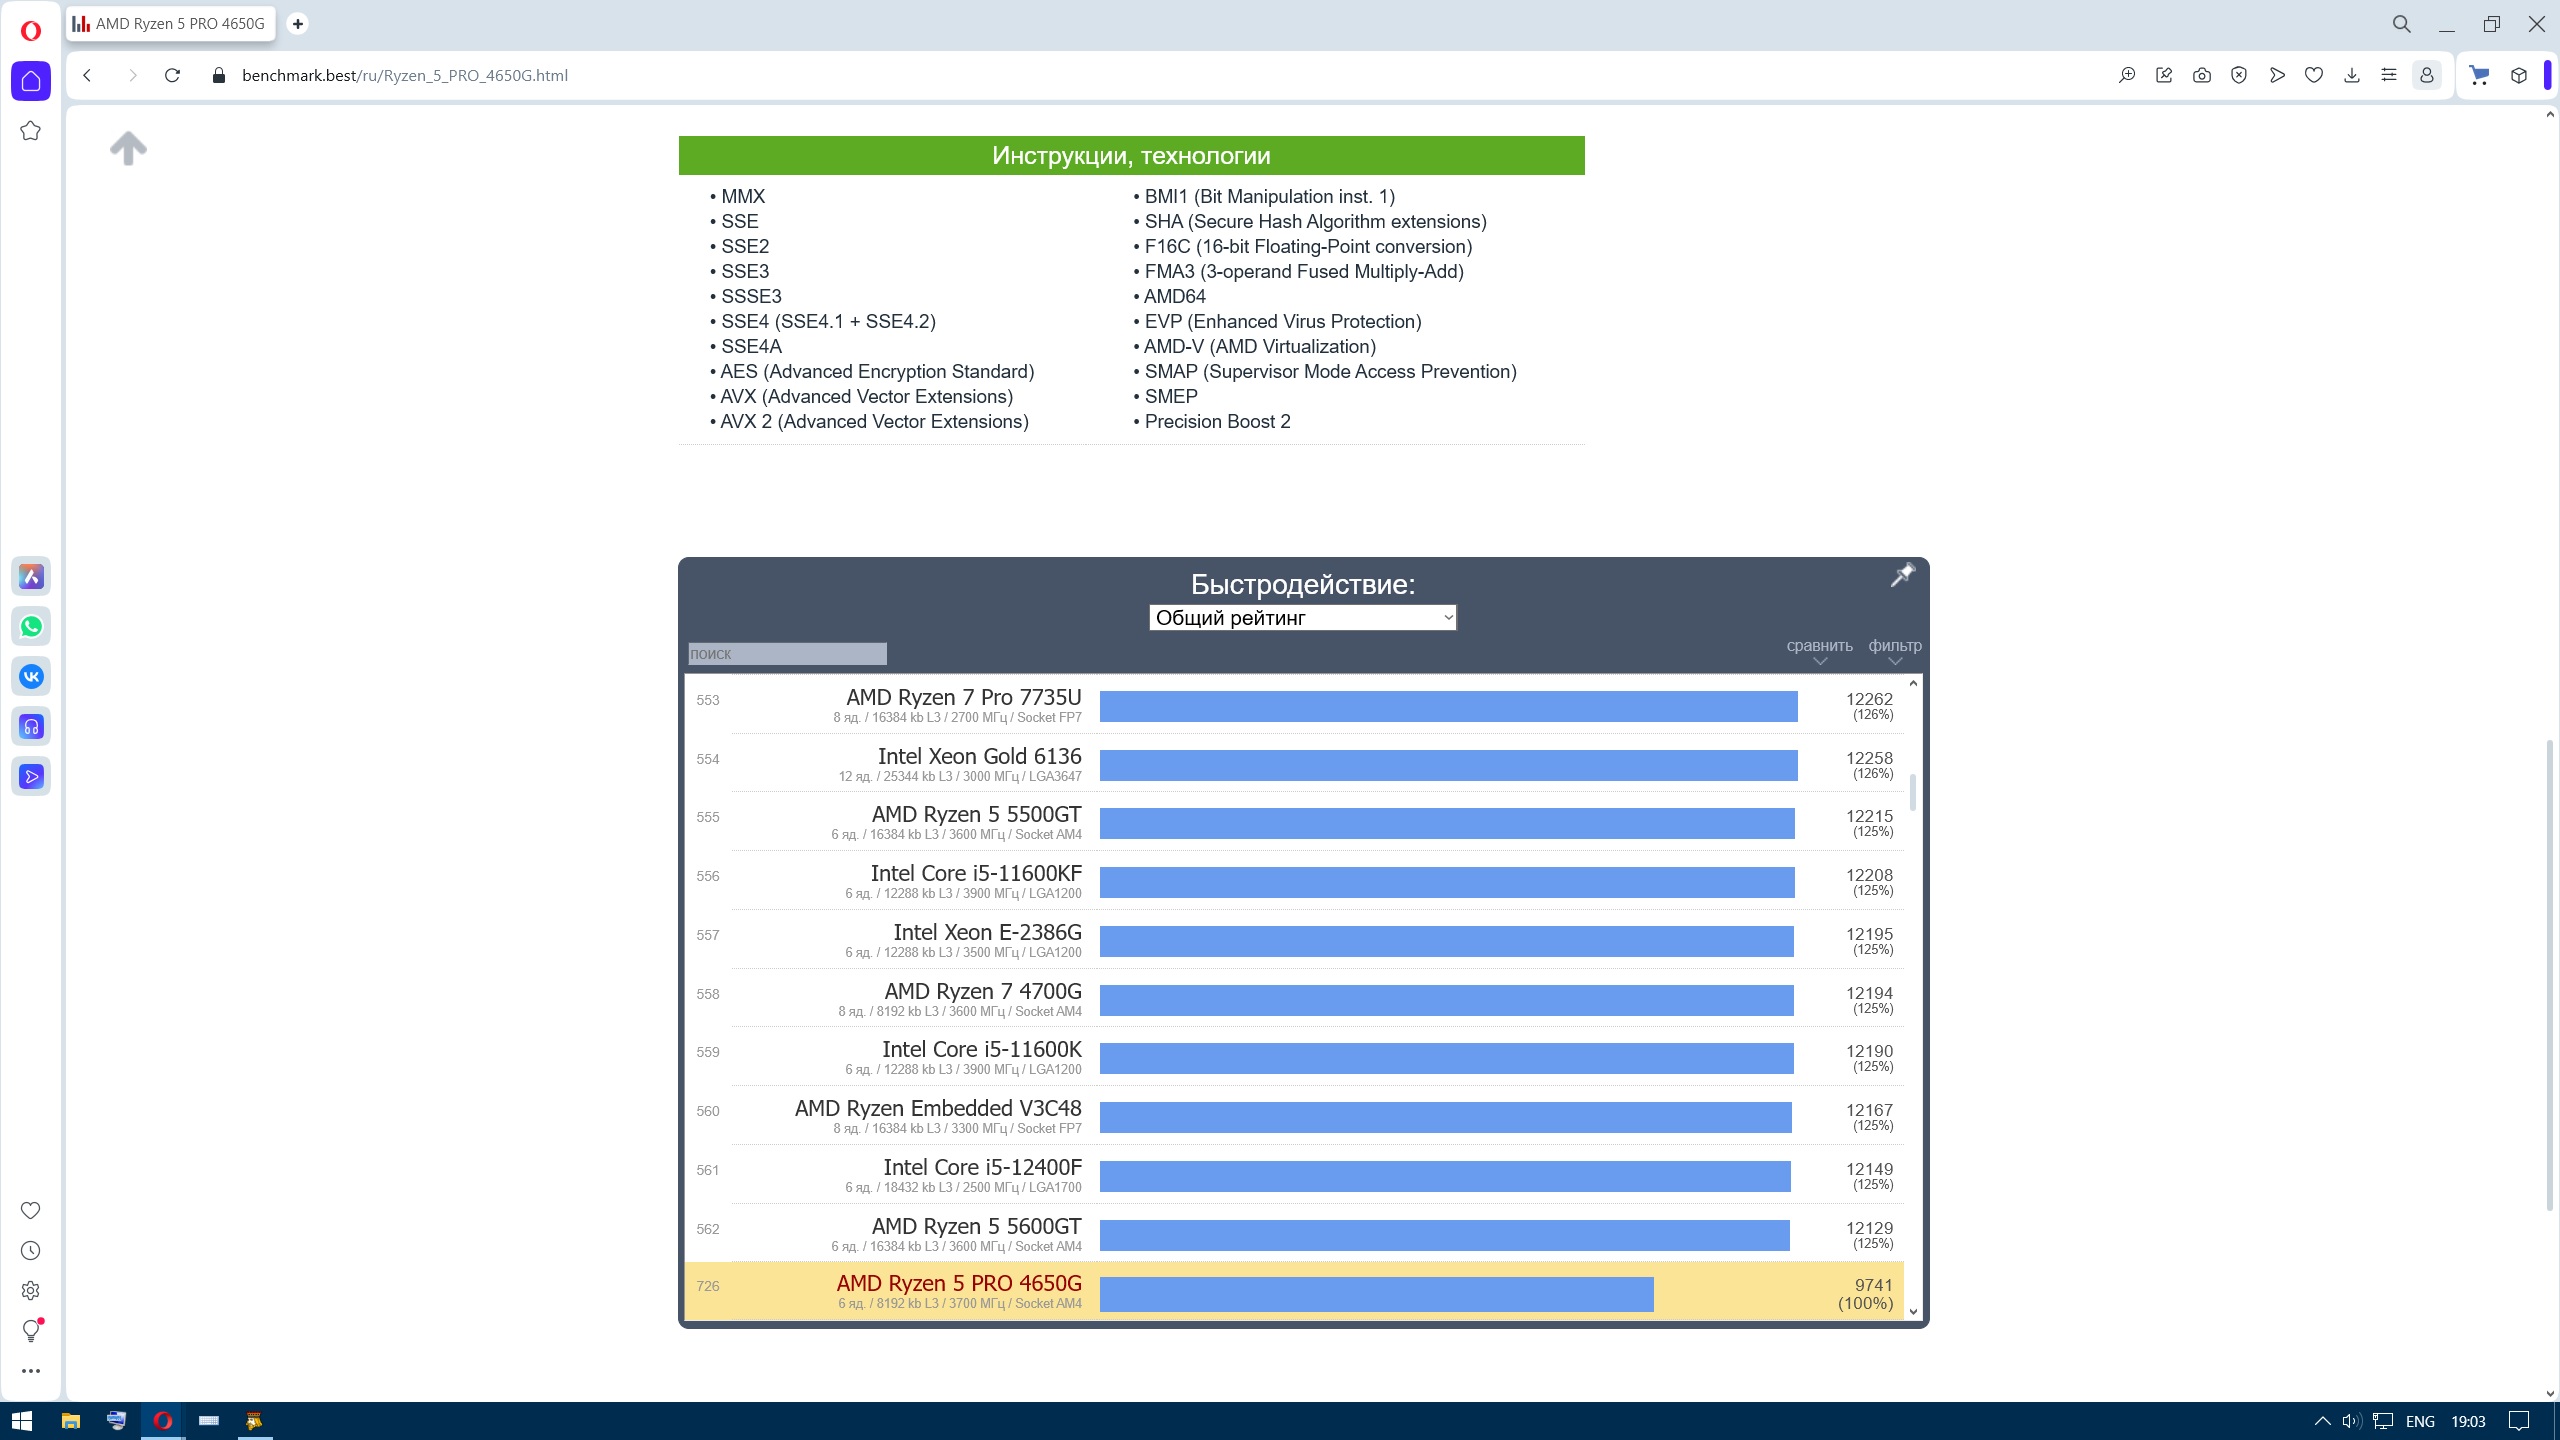Screen dimensions: 2560x1440
Task: Select the AMD Ryzen 5 PRO 4650G tab
Action: click(x=171, y=24)
